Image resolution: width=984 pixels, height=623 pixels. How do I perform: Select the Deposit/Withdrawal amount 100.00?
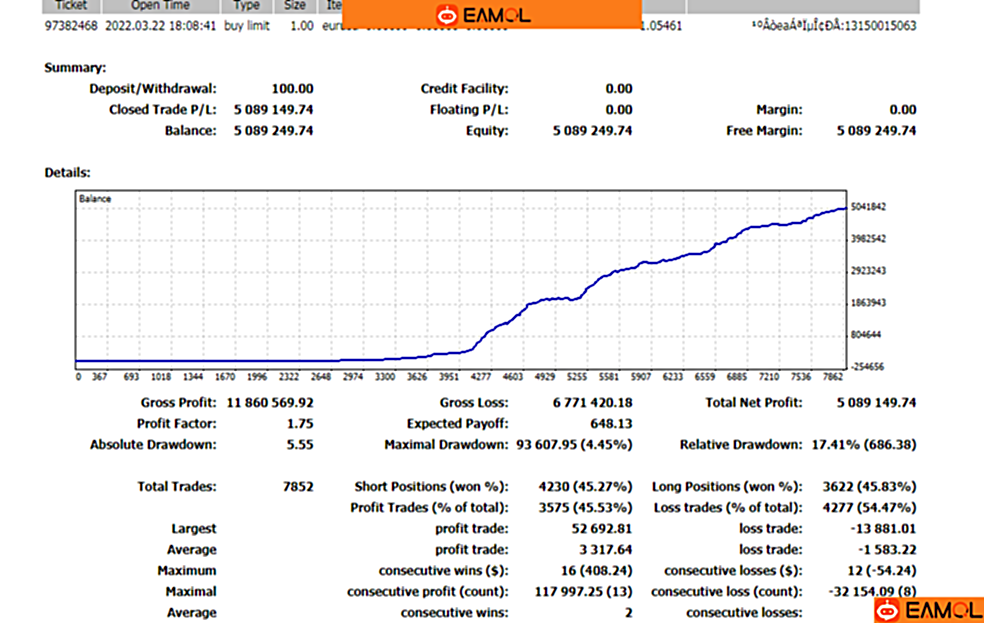tap(292, 89)
